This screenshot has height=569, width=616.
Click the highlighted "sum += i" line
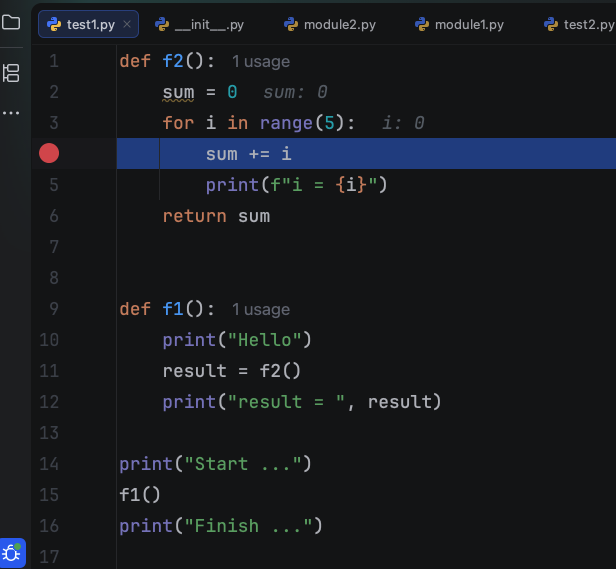[x=248, y=154]
